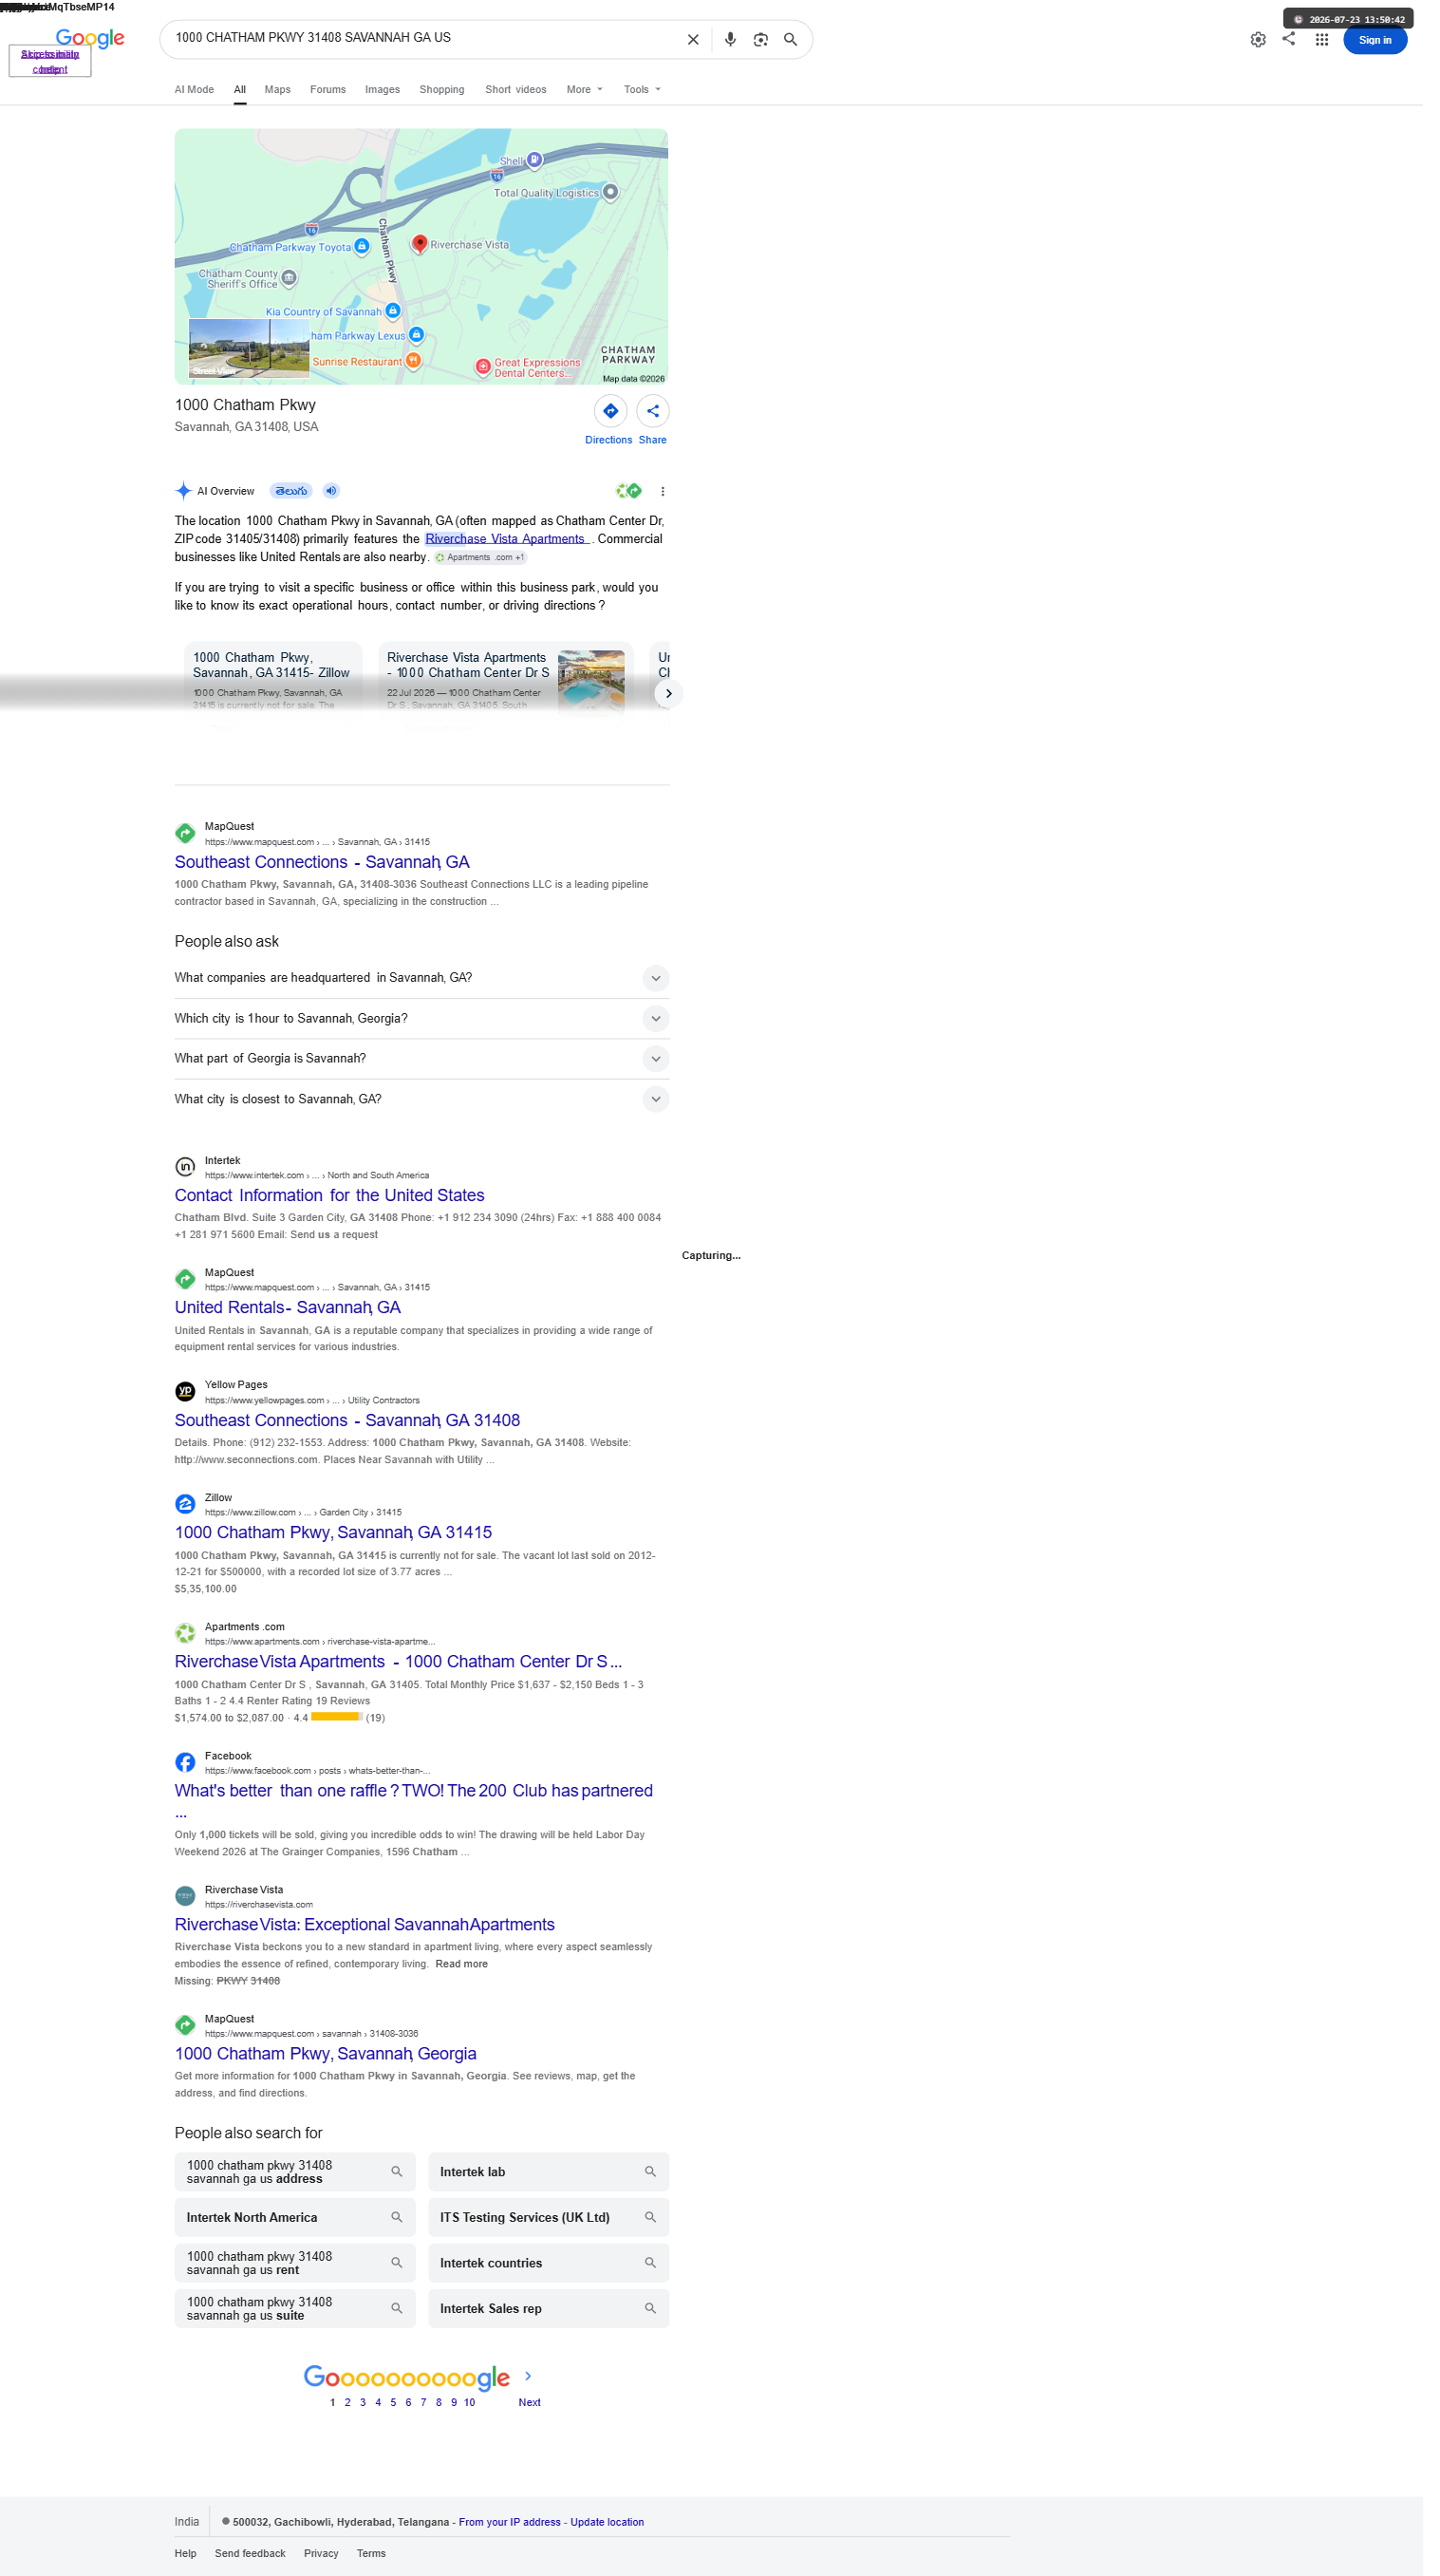Select the Telugu language chip in AI Overview

(x=291, y=491)
